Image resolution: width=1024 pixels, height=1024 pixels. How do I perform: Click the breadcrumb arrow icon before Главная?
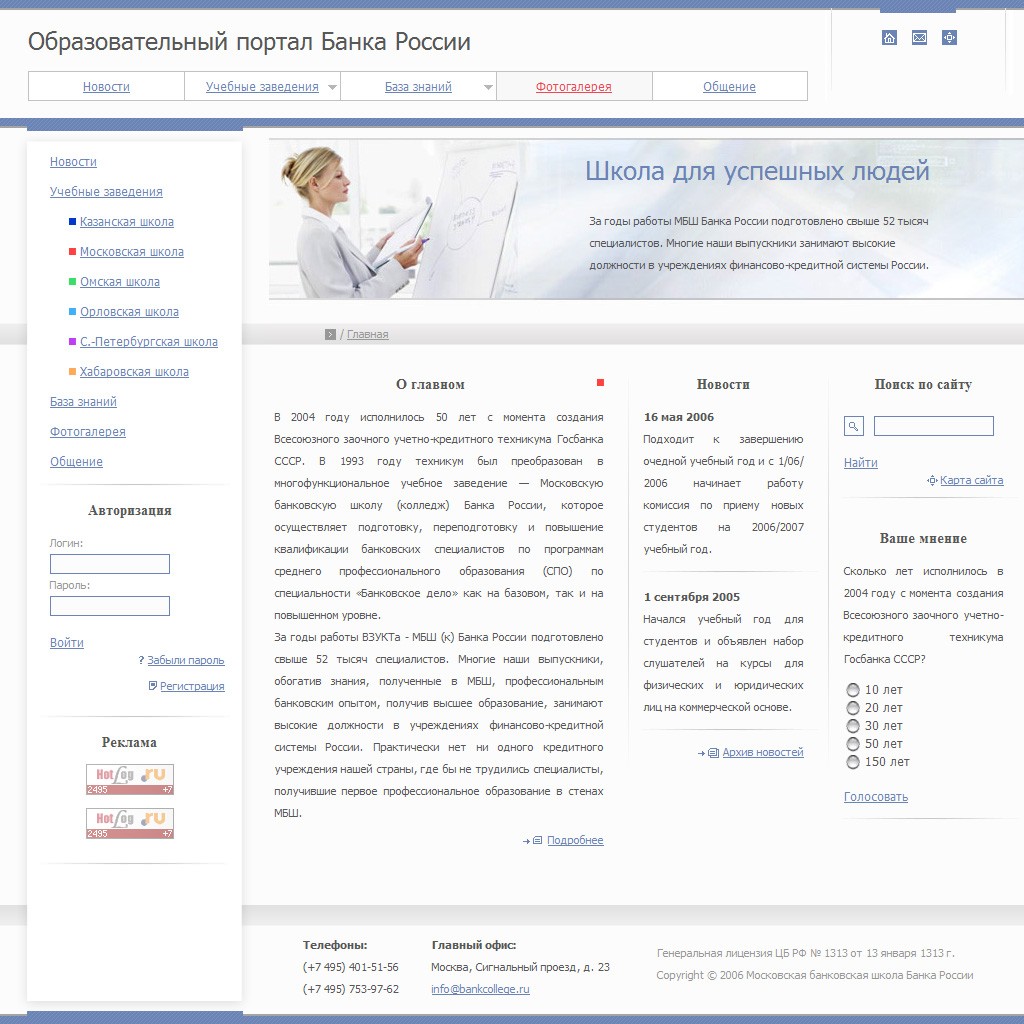pyautogui.click(x=330, y=334)
